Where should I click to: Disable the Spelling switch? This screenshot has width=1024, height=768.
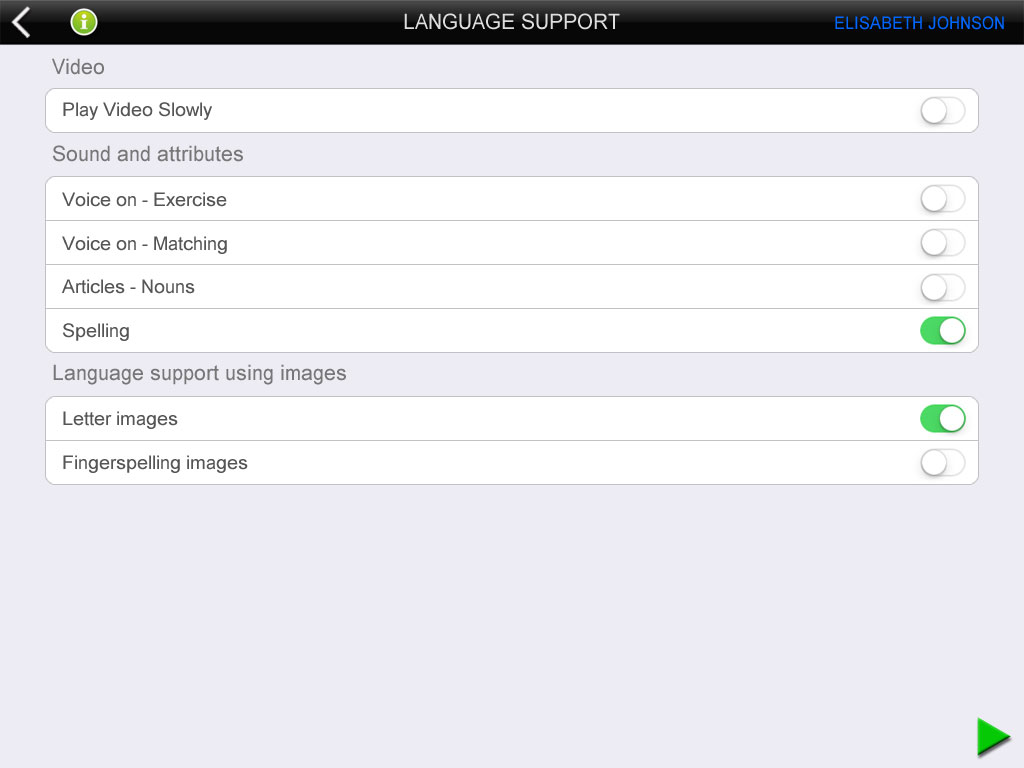[942, 330]
